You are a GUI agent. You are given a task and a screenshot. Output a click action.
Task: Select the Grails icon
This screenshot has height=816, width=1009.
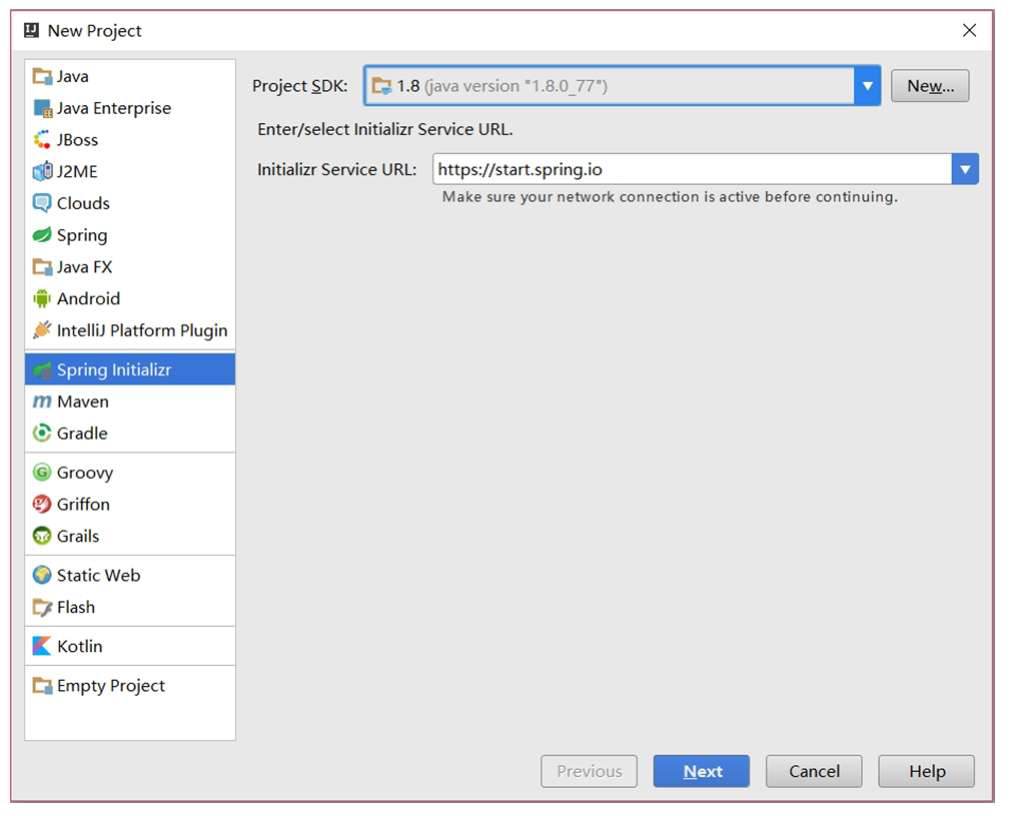(x=42, y=536)
